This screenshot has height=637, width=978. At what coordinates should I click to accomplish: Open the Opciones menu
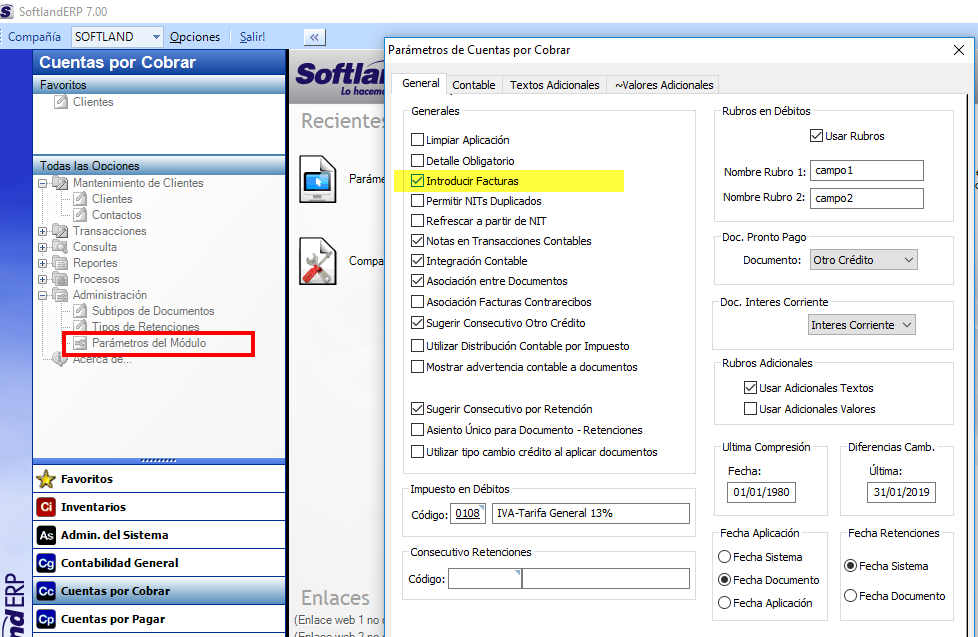pyautogui.click(x=195, y=37)
